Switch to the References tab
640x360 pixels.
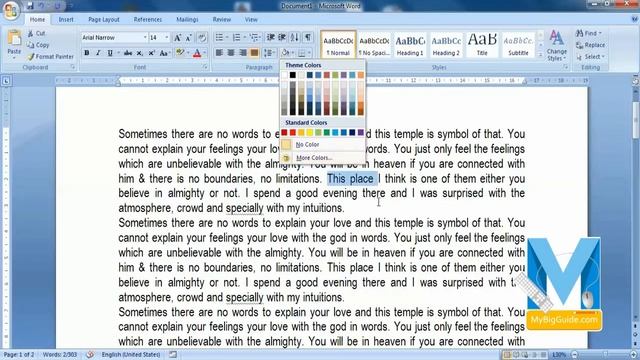click(148, 20)
